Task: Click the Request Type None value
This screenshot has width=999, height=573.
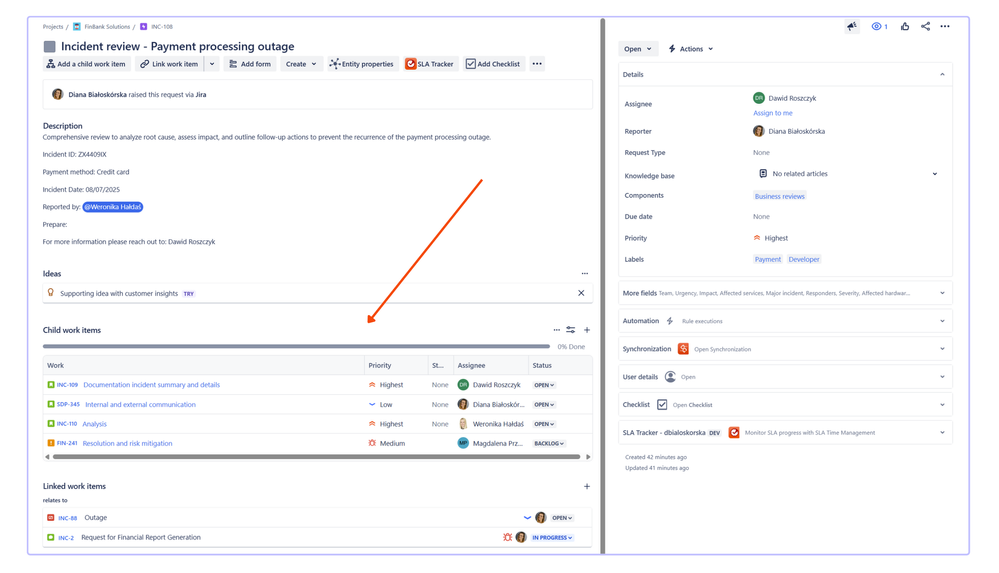Action: [761, 152]
